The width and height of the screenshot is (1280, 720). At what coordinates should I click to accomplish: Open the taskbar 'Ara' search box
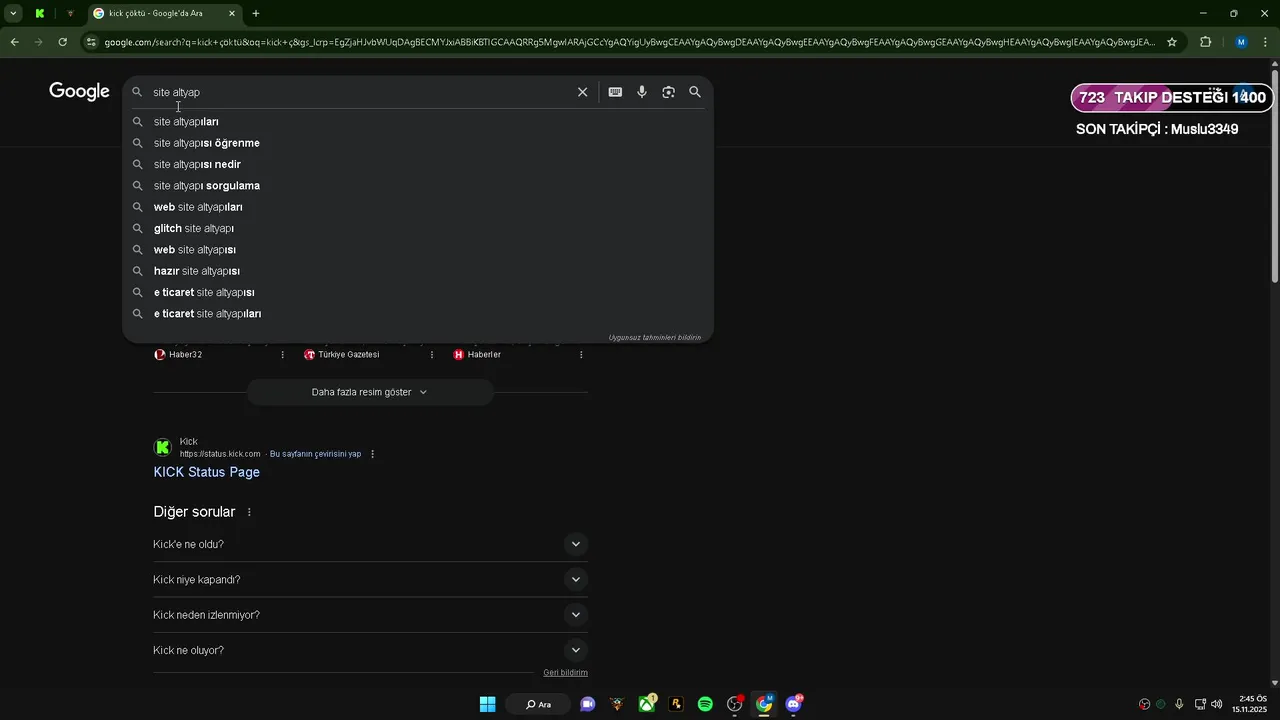tap(539, 704)
